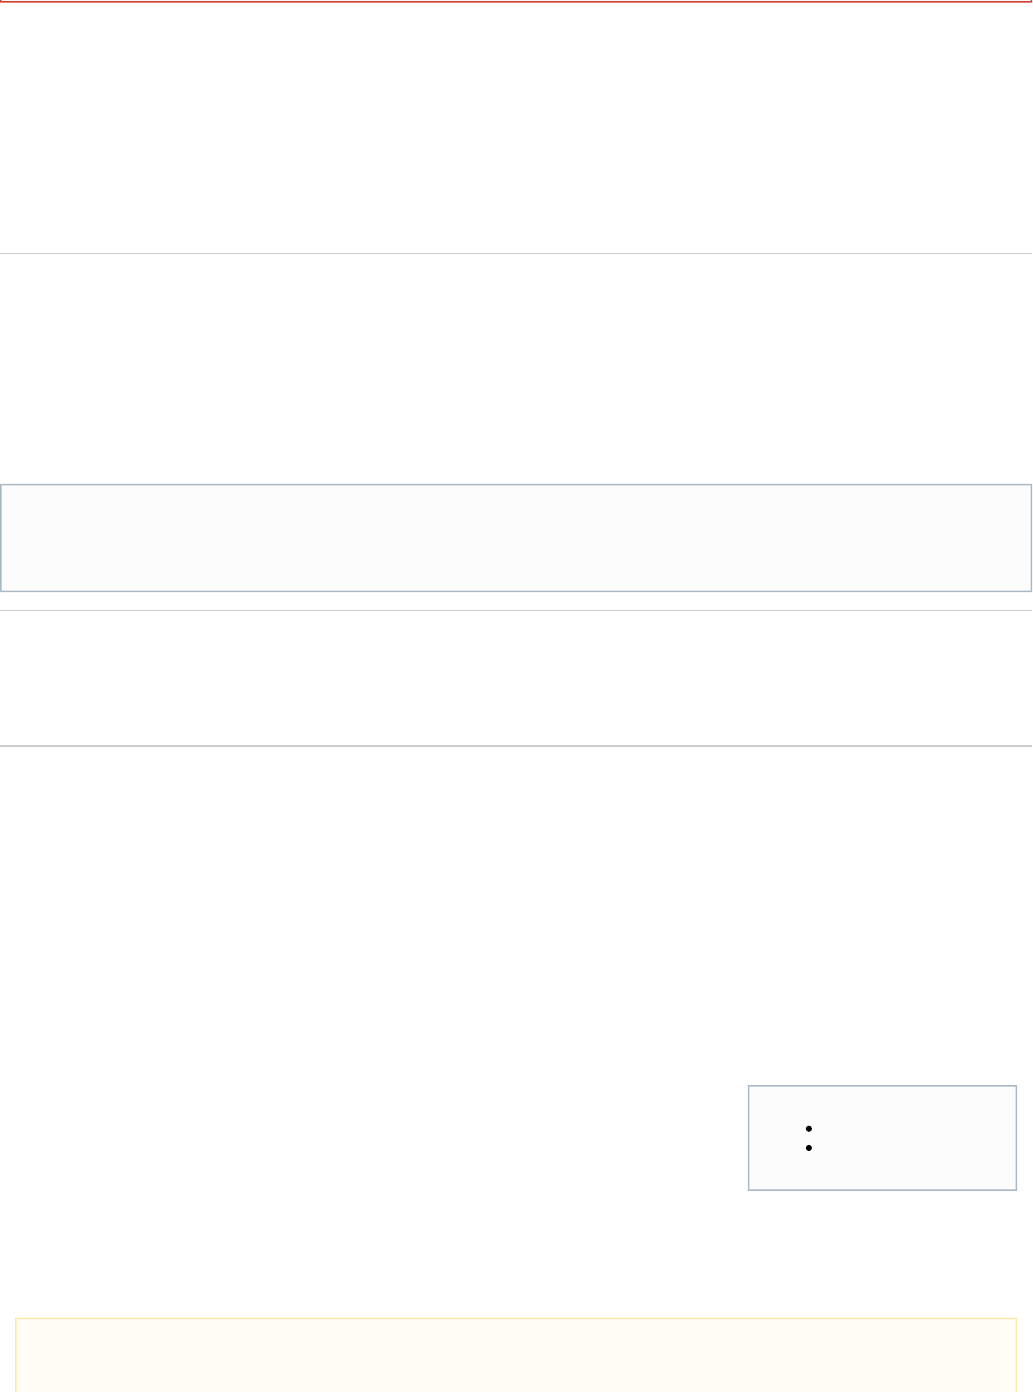This screenshot has width=1033, height=1392.
Task: Click blank area between top divider and gray box
Action: (x=516, y=370)
